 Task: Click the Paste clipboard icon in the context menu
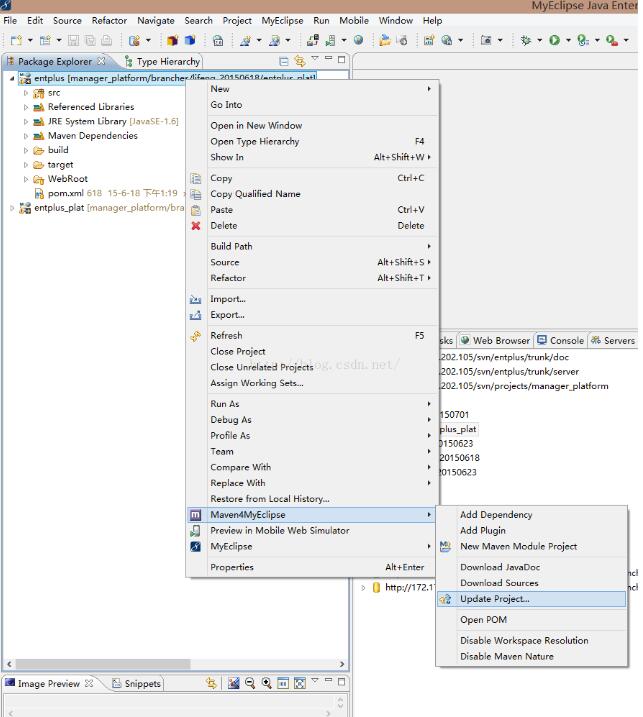coord(196,210)
